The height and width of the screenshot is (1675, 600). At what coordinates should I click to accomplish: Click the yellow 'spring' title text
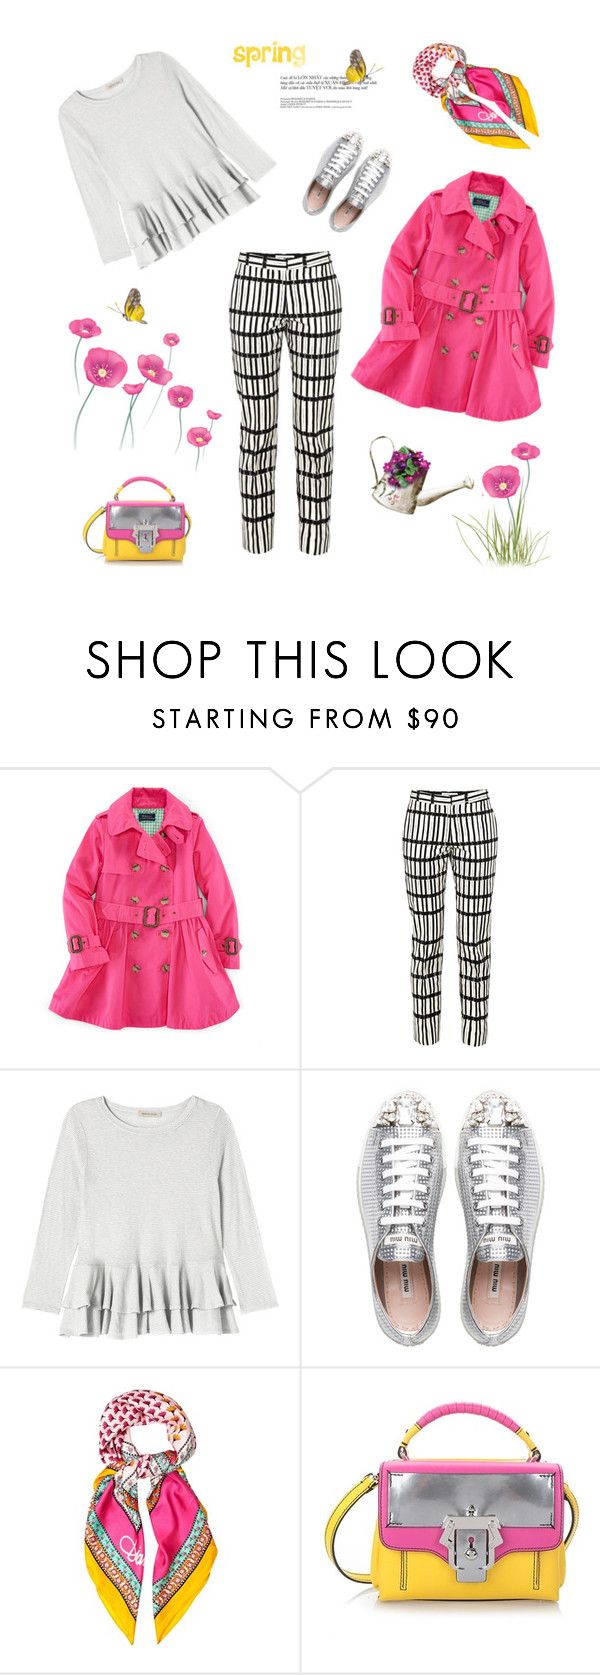point(268,53)
